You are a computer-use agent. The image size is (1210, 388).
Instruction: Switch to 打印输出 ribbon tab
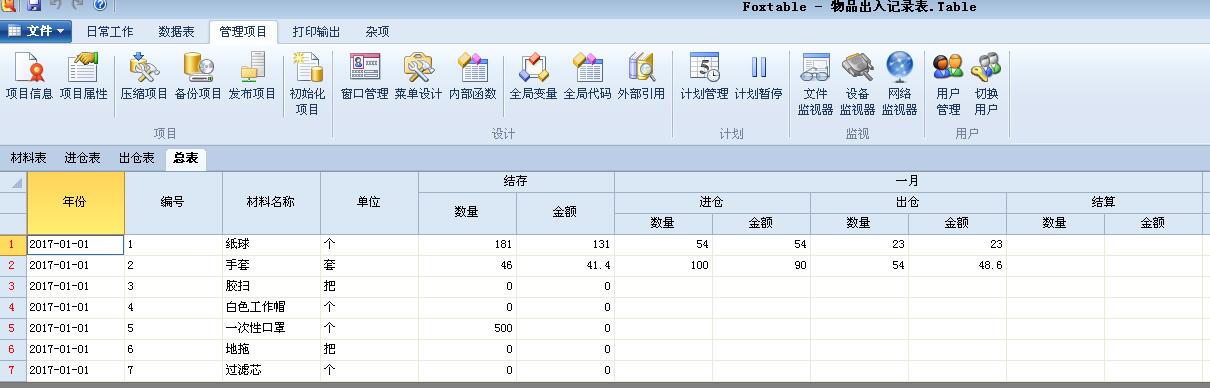pos(316,32)
